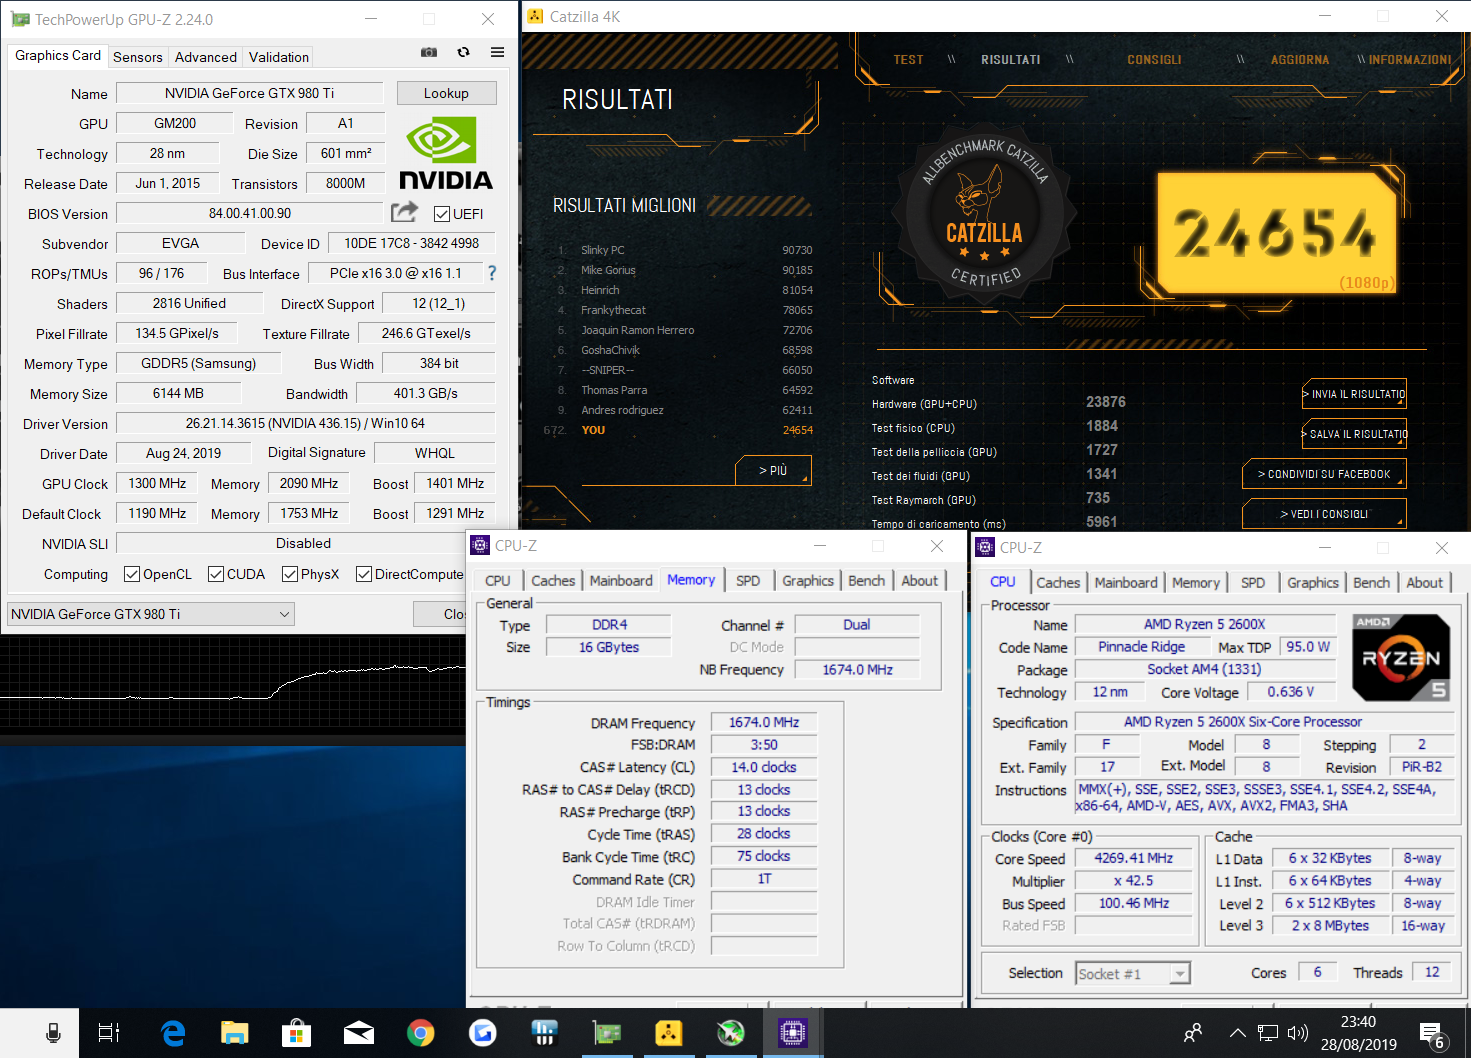Toggle the CUDA checkbox
The height and width of the screenshot is (1058, 1471).
click(x=215, y=574)
